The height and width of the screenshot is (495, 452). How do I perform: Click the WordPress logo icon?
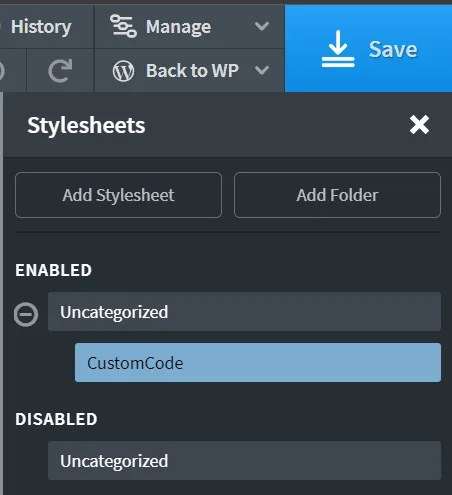[x=123, y=71]
